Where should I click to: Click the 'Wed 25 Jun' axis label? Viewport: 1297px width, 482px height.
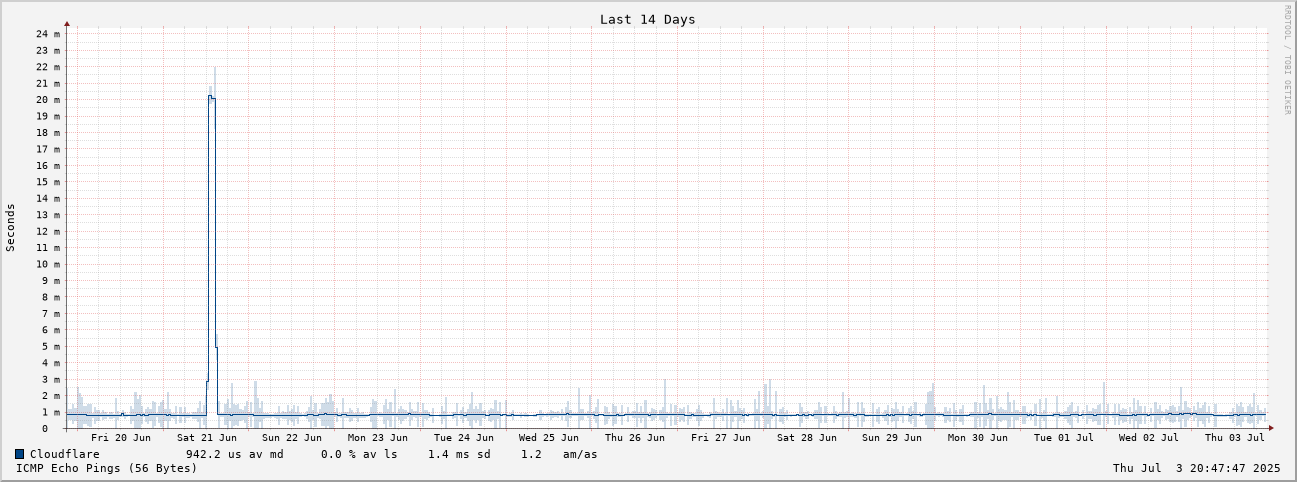tap(549, 437)
